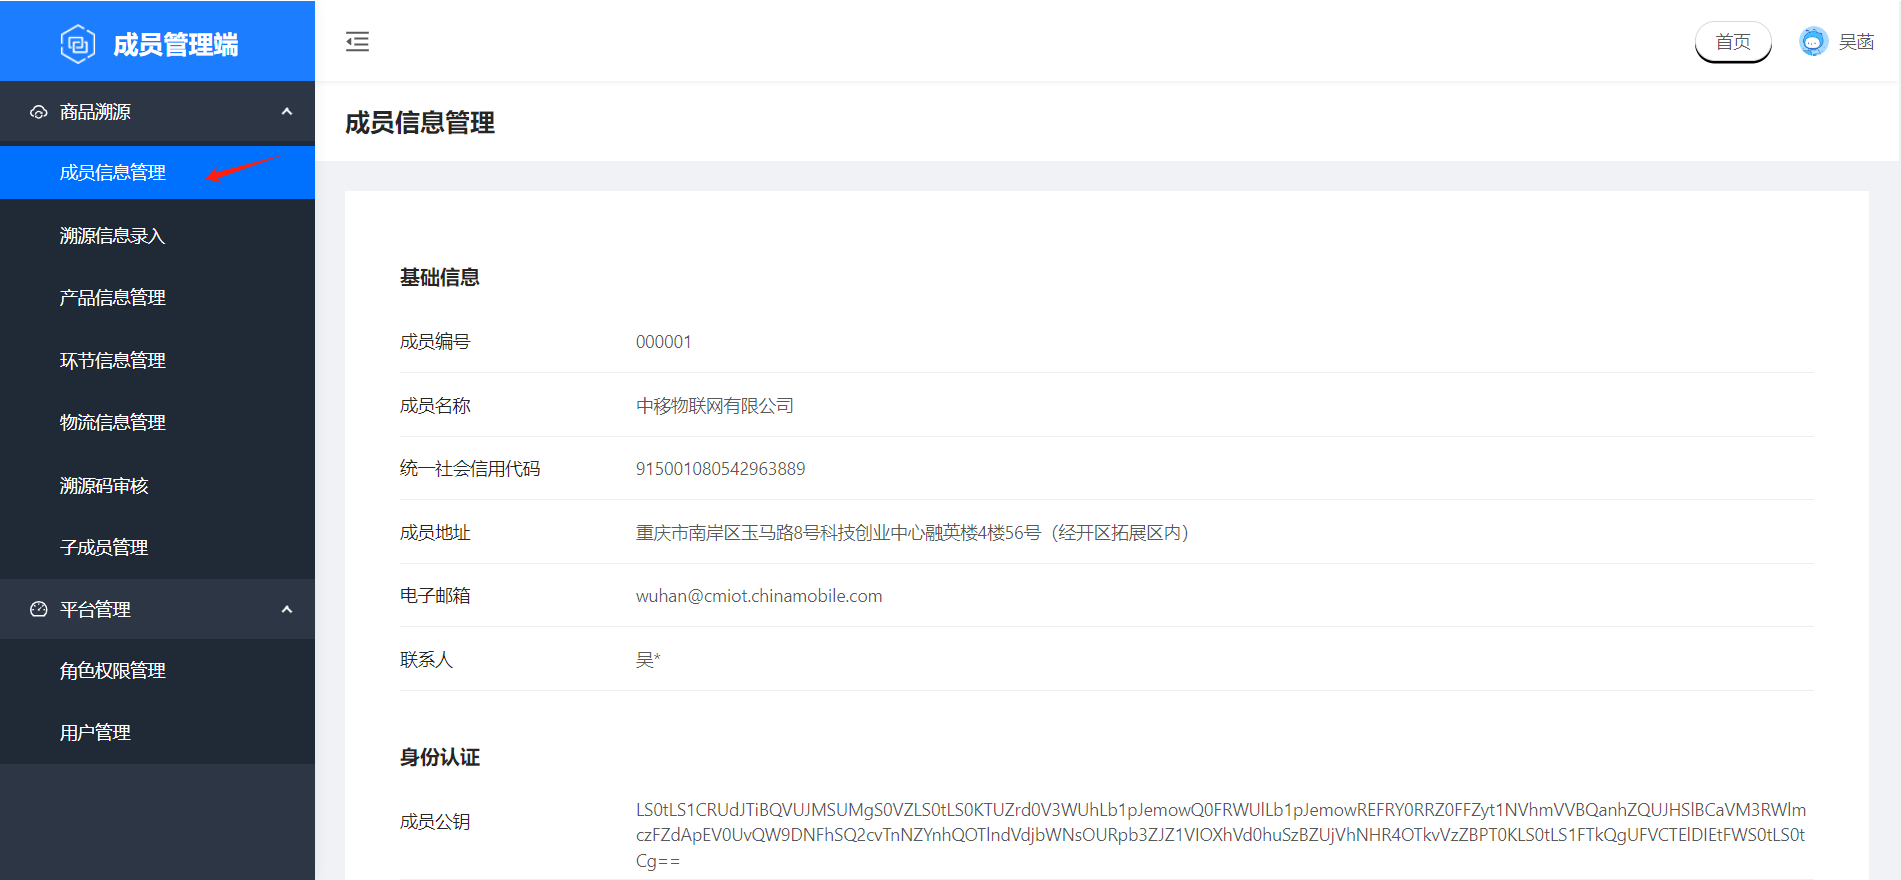The height and width of the screenshot is (880, 1901).
Task: Open 角色权限管理 page
Action: point(113,671)
